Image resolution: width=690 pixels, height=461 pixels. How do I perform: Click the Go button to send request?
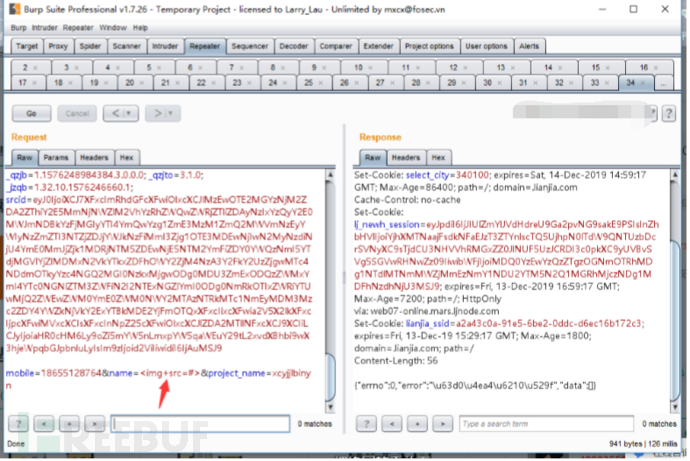[x=31, y=113]
